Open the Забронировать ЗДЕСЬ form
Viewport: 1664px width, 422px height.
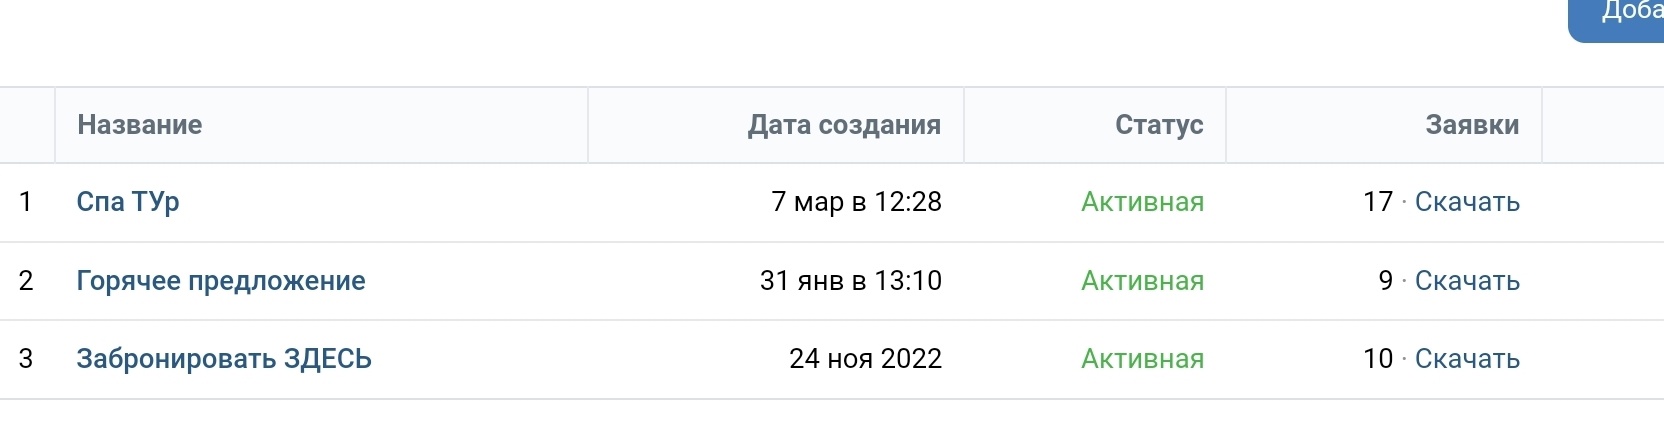coord(224,359)
